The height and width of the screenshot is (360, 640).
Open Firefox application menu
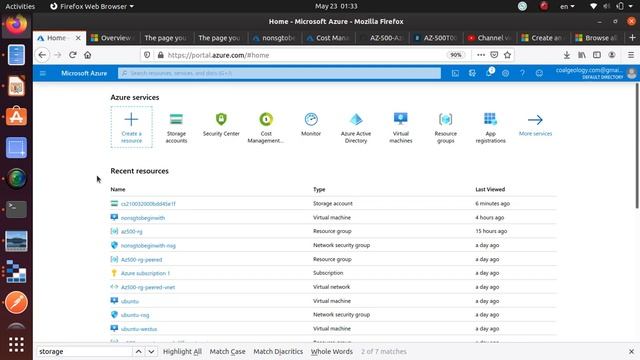pos(631,55)
